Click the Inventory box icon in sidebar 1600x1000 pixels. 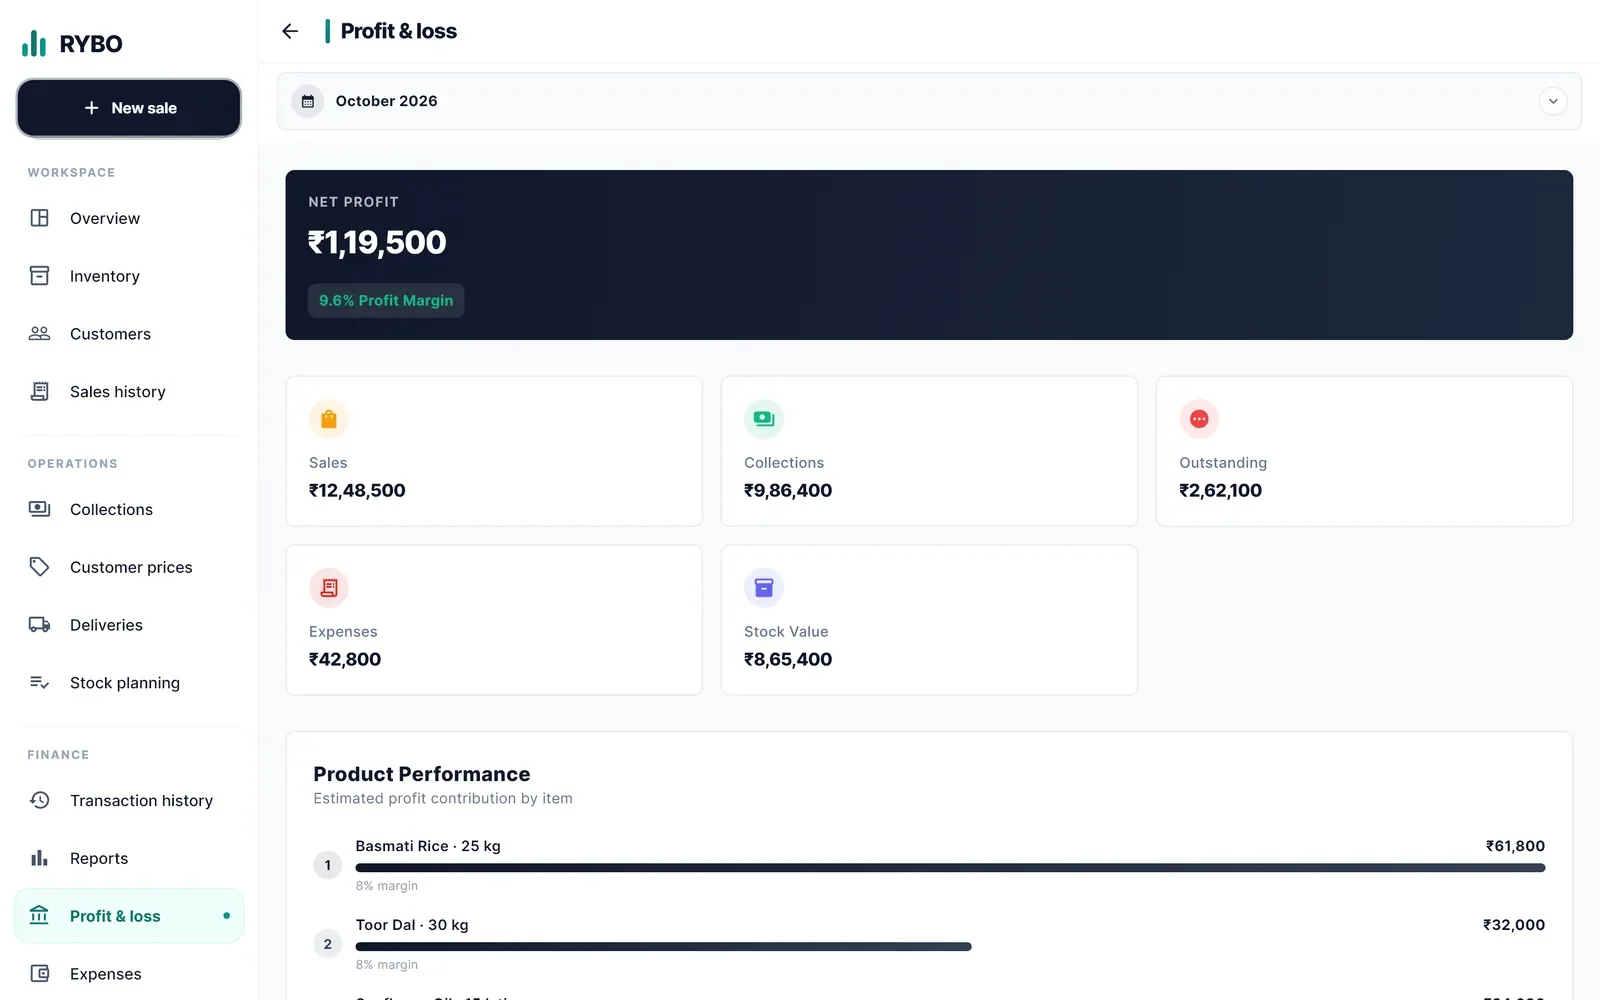[x=40, y=276]
